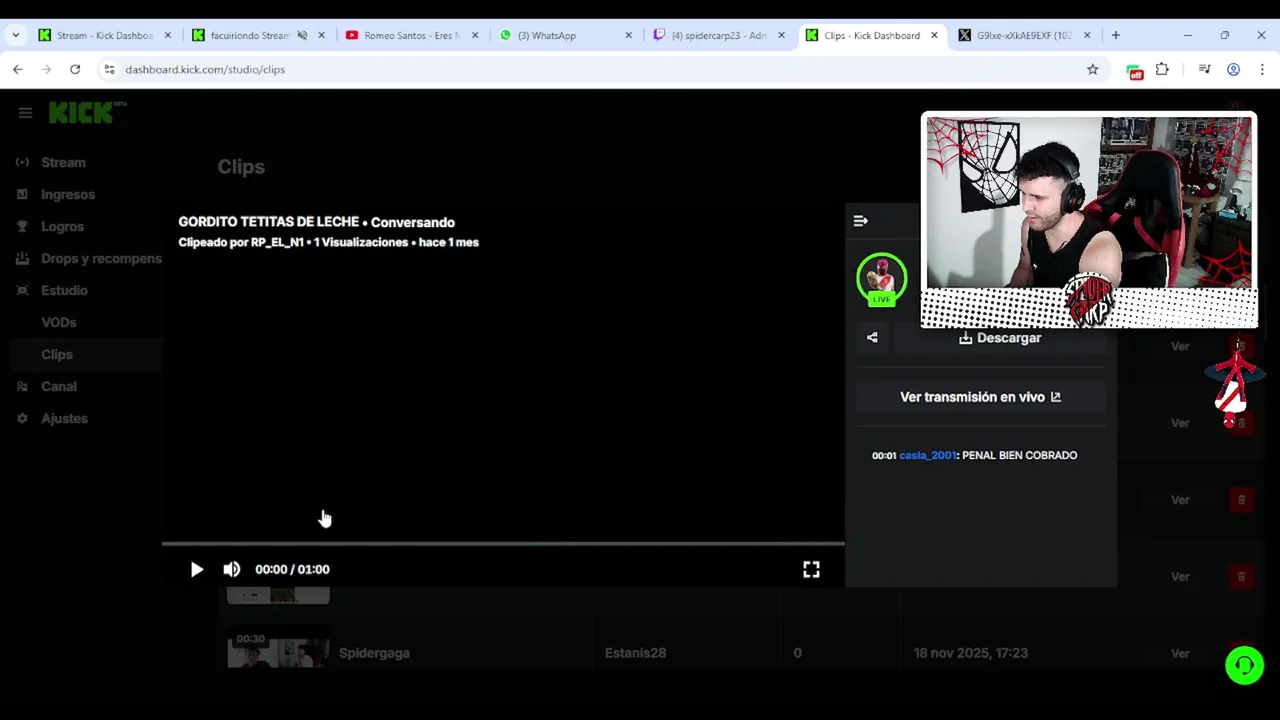Screen dimensions: 1280x720
Task: Play the clip video
Action: tap(197, 569)
